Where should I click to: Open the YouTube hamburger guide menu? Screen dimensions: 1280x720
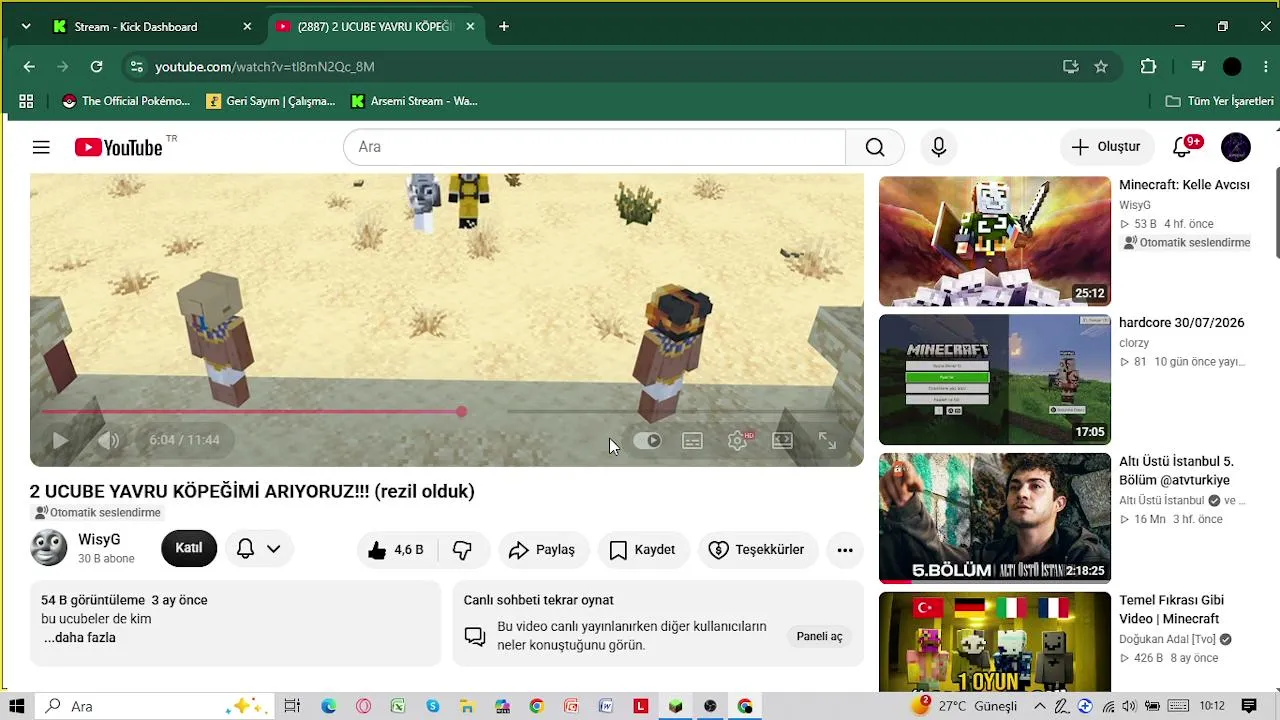point(41,147)
